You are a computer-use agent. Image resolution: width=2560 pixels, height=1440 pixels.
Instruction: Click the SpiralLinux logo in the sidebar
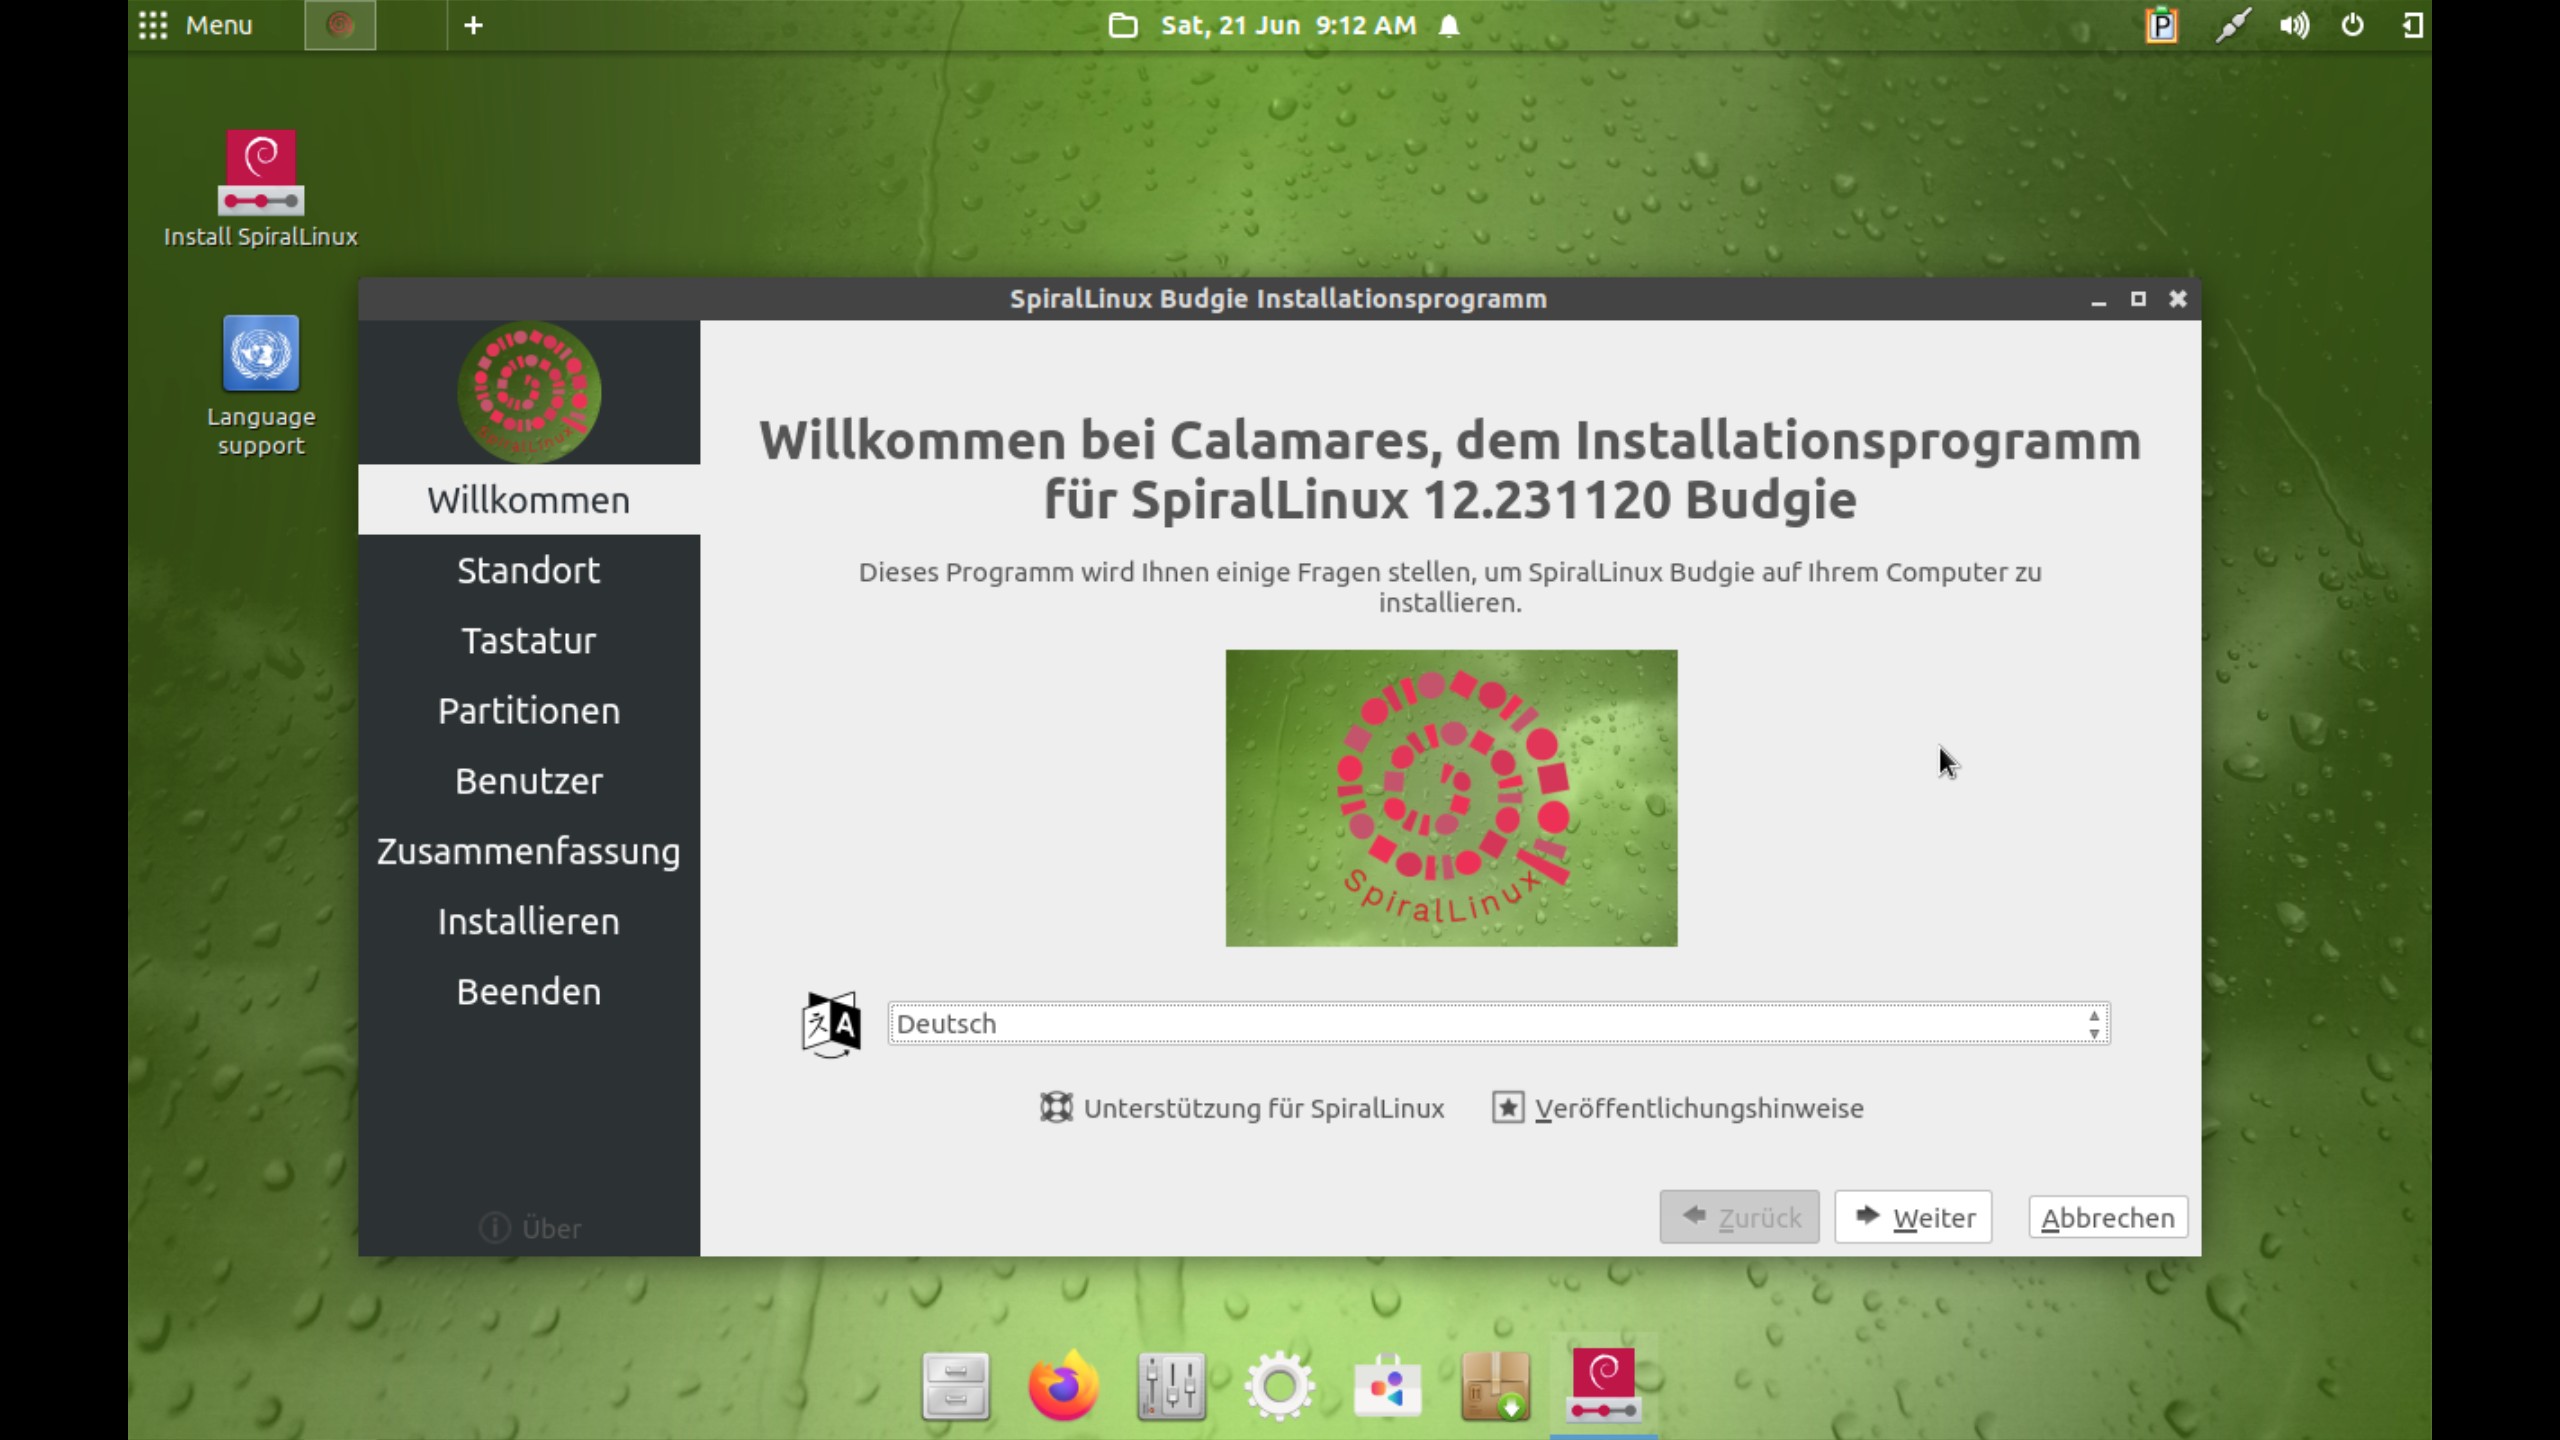(529, 392)
